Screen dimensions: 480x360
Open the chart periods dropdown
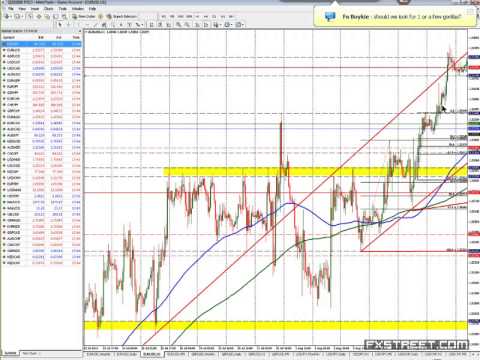point(228,25)
